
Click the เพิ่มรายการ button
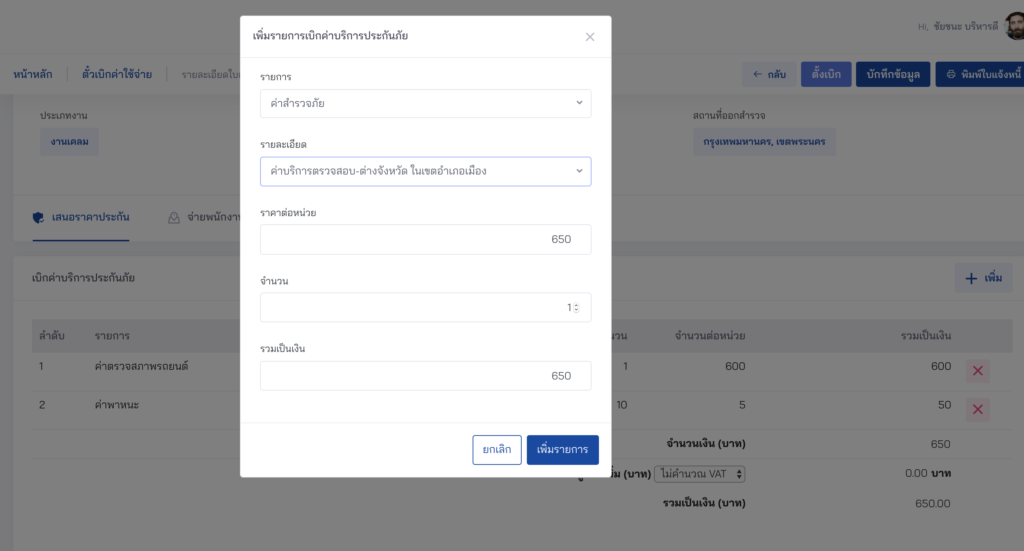pyautogui.click(x=562, y=450)
